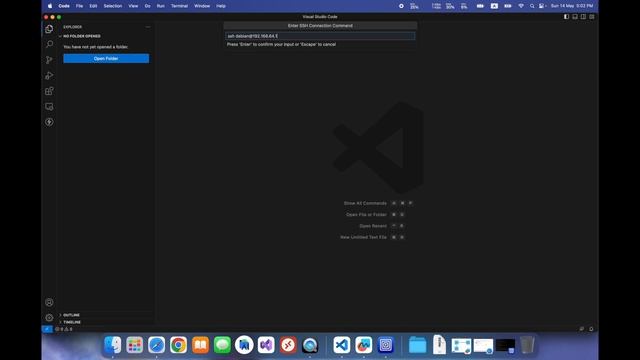The width and height of the screenshot is (640, 360).
Task: Open the Help menu
Action: pyautogui.click(x=221, y=6)
